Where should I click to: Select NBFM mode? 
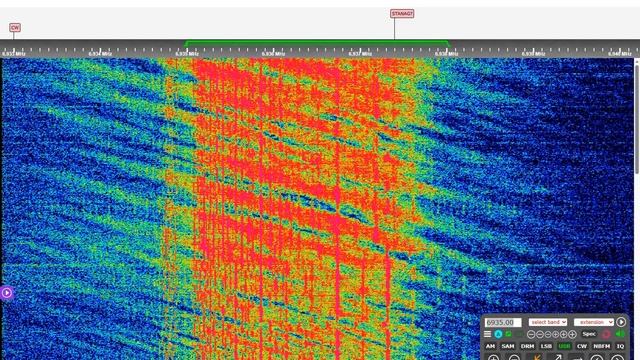[602, 346]
